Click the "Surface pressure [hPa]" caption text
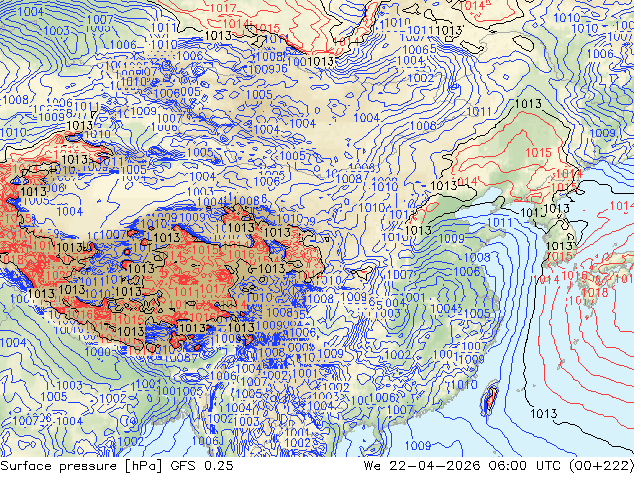The width and height of the screenshot is (634, 490). coord(81,466)
